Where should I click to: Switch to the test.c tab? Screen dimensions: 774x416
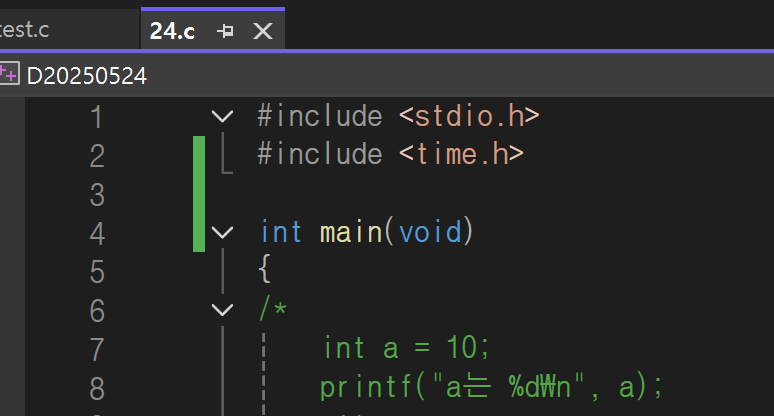pos(25,30)
